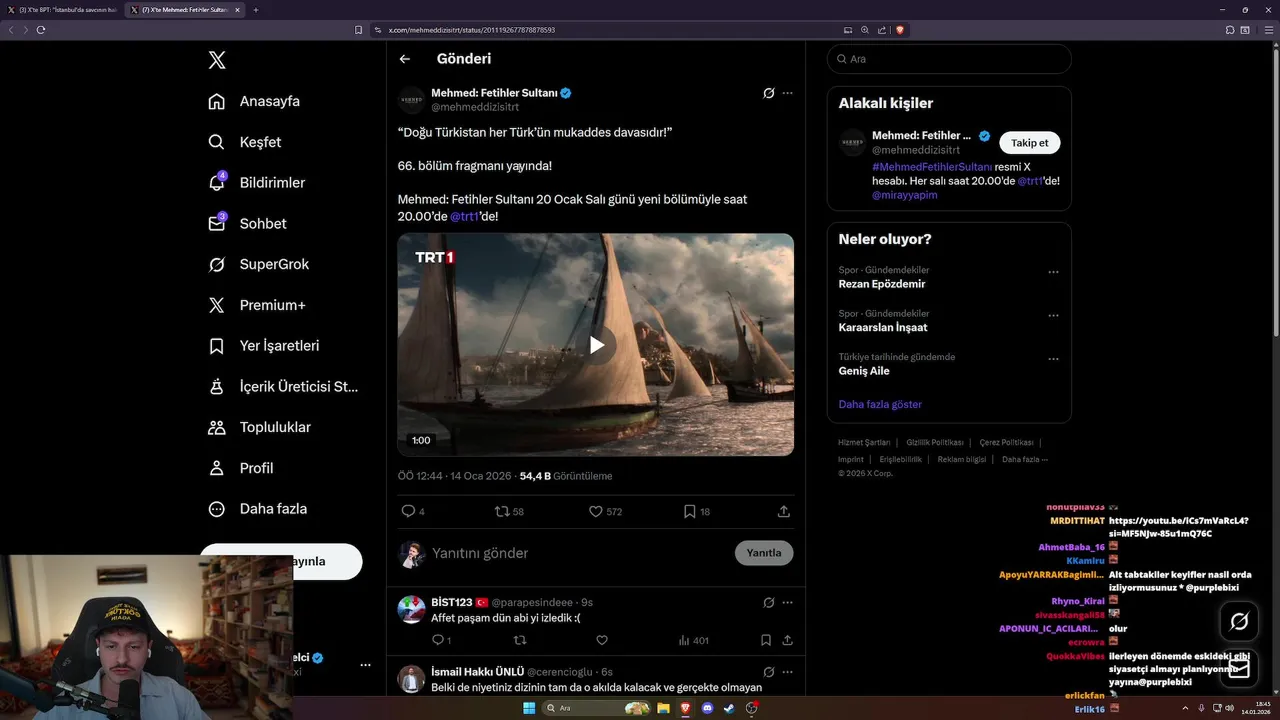Open more options on Mehmed's main post
Image resolution: width=1280 pixels, height=720 pixels.
click(x=788, y=93)
